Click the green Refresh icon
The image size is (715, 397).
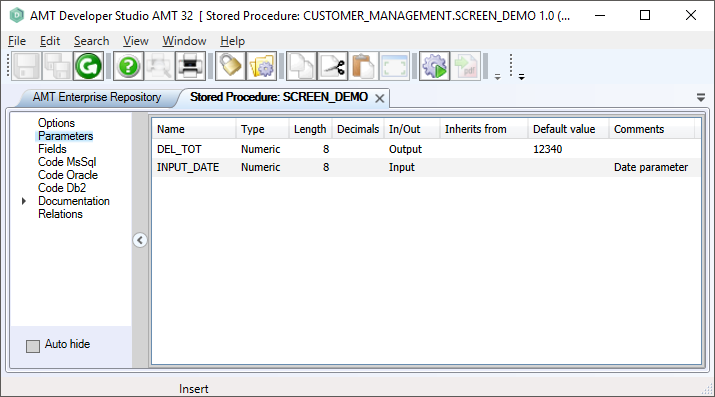(x=88, y=67)
